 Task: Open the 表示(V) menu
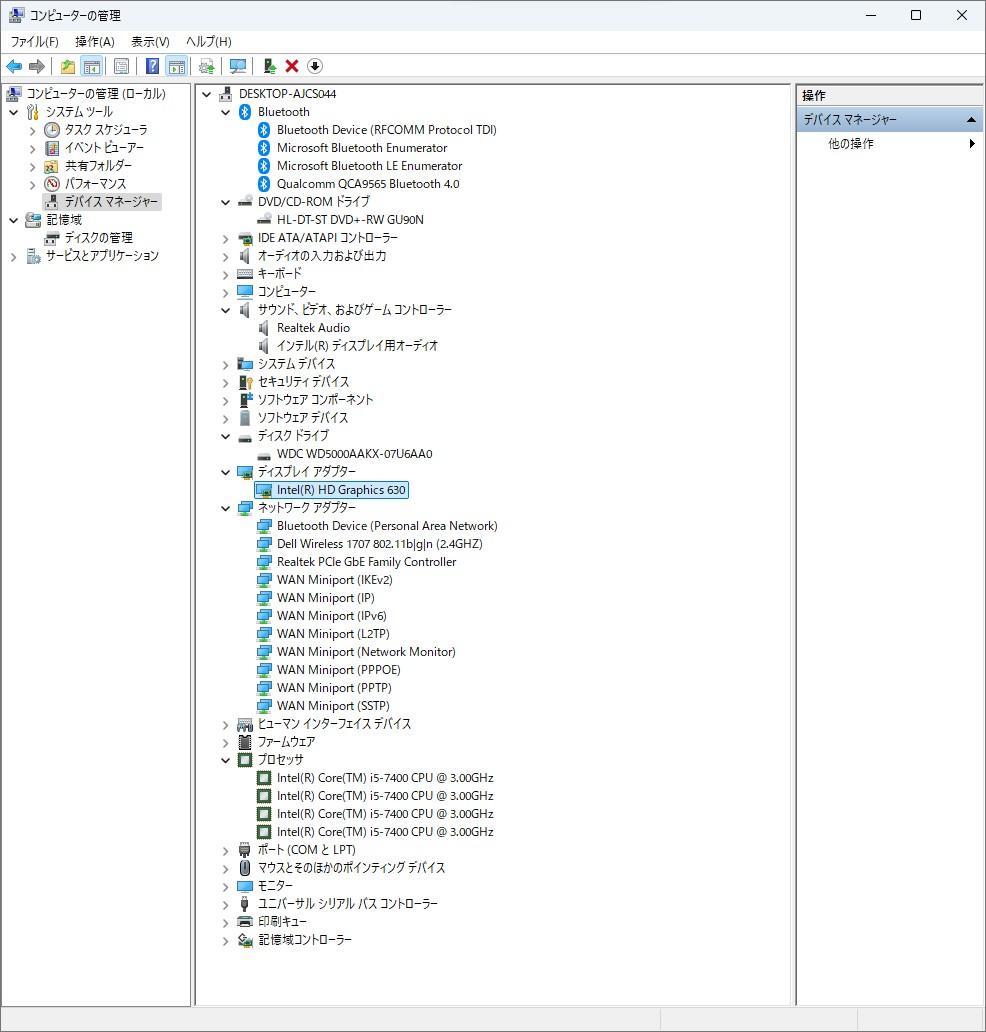coord(150,41)
